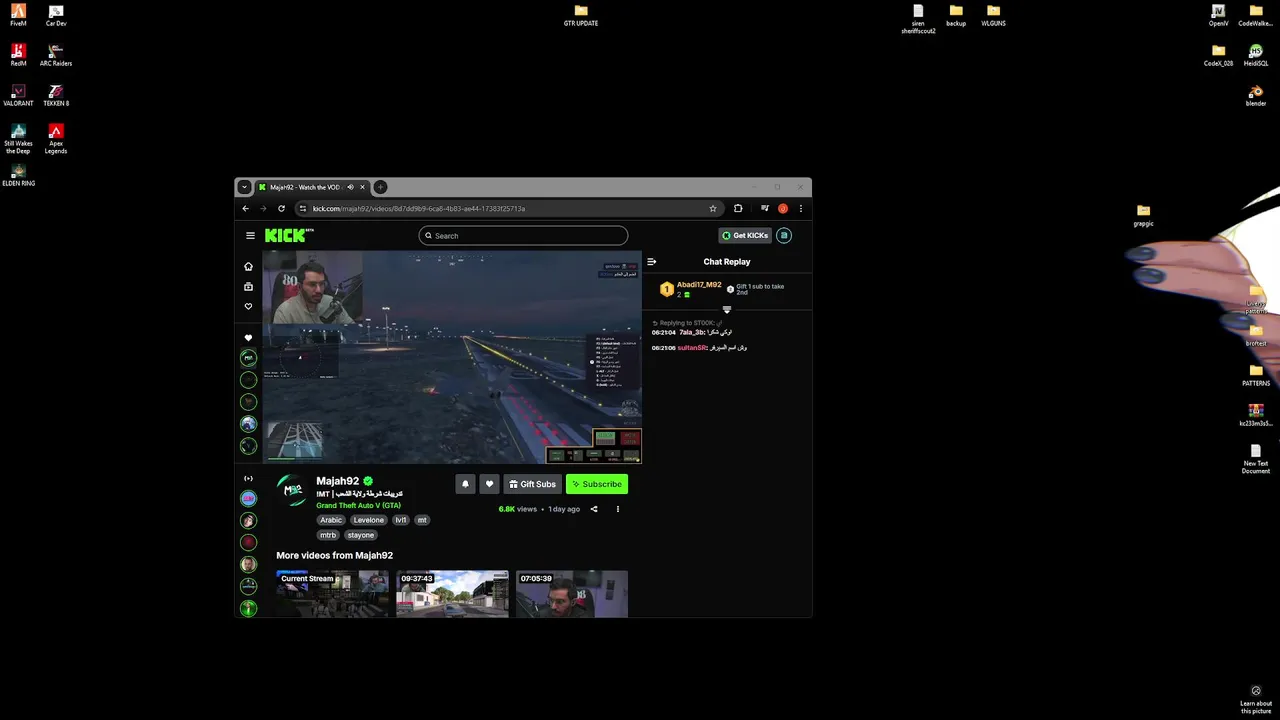Open Majah92 channel name link
This screenshot has height=720, width=1280.
pyautogui.click(x=338, y=481)
